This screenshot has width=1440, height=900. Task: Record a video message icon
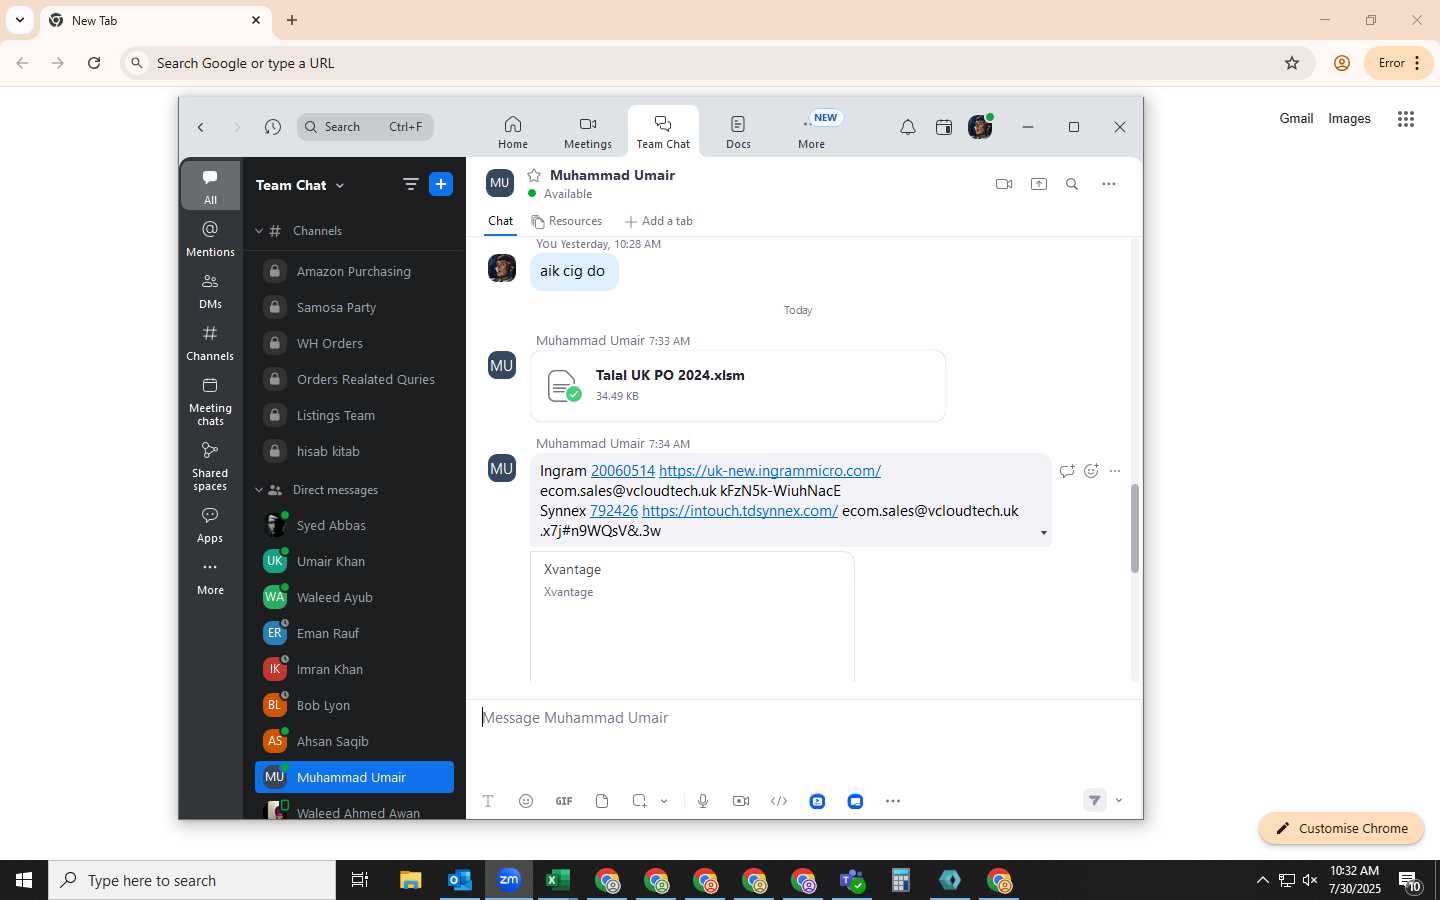pyautogui.click(x=741, y=801)
